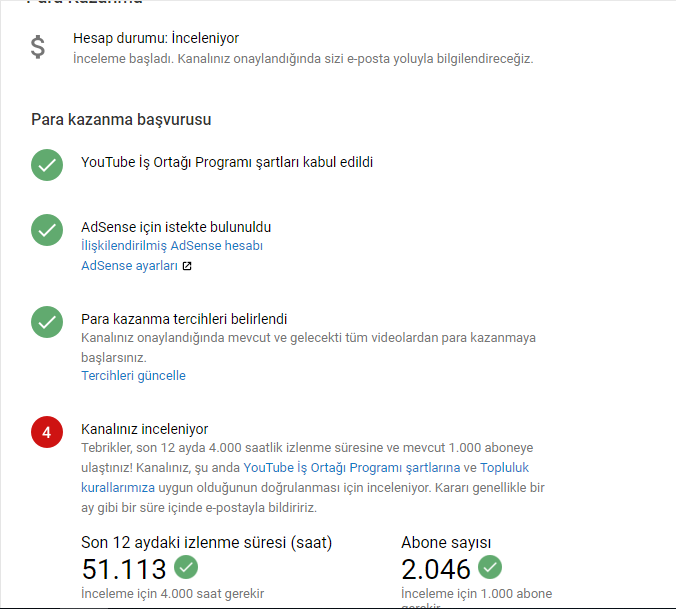Open YouTube İş Ortağı Programı şartlarına link
Screen dimensions: 676x609
tap(352, 468)
